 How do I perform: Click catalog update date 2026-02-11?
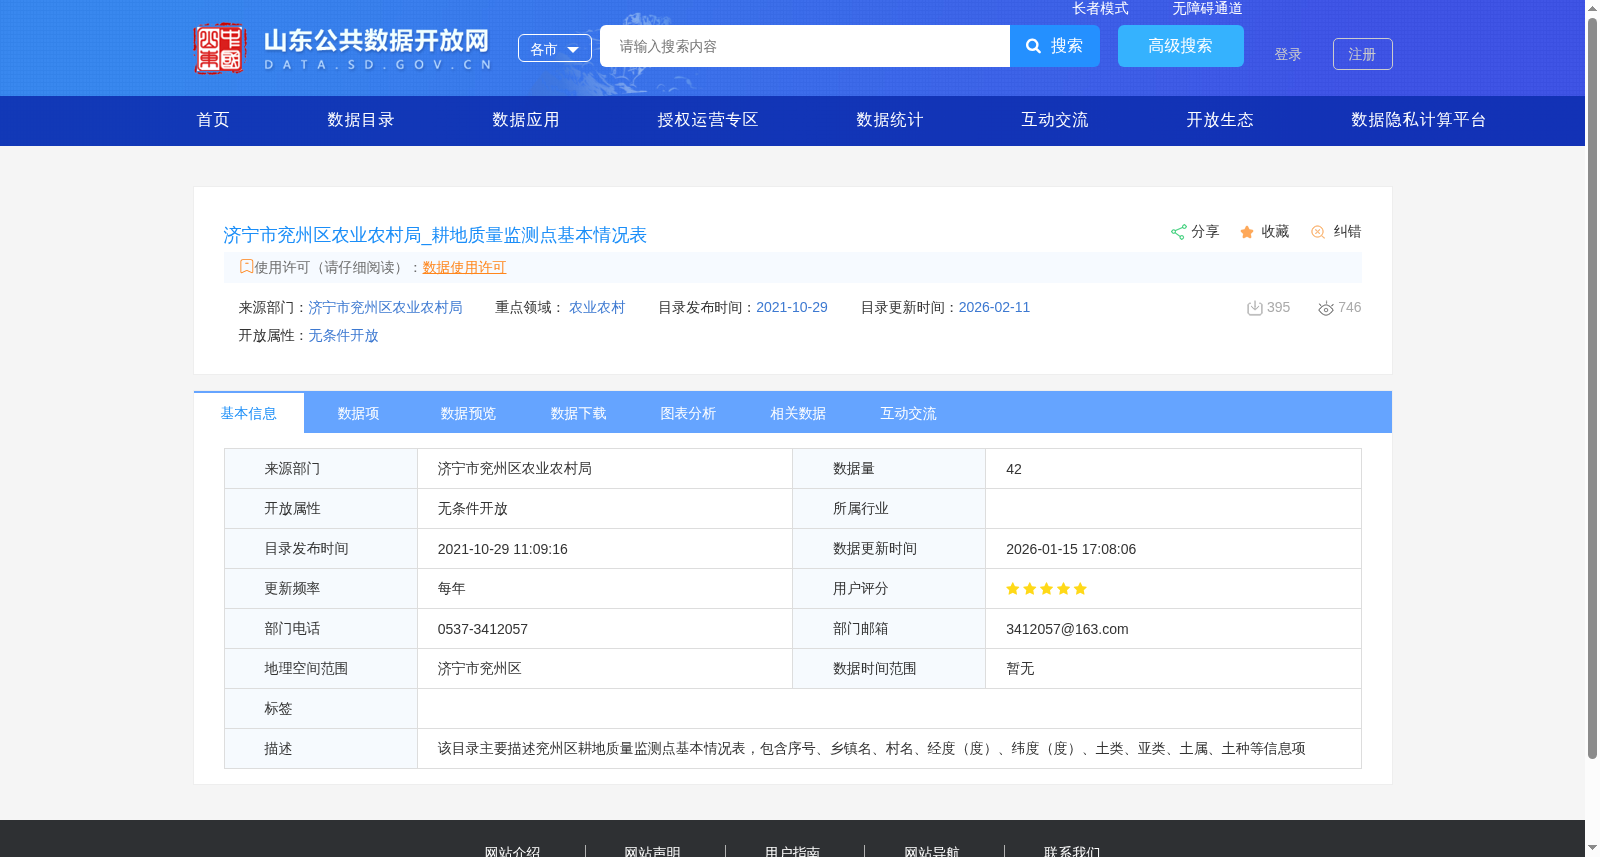coord(994,307)
